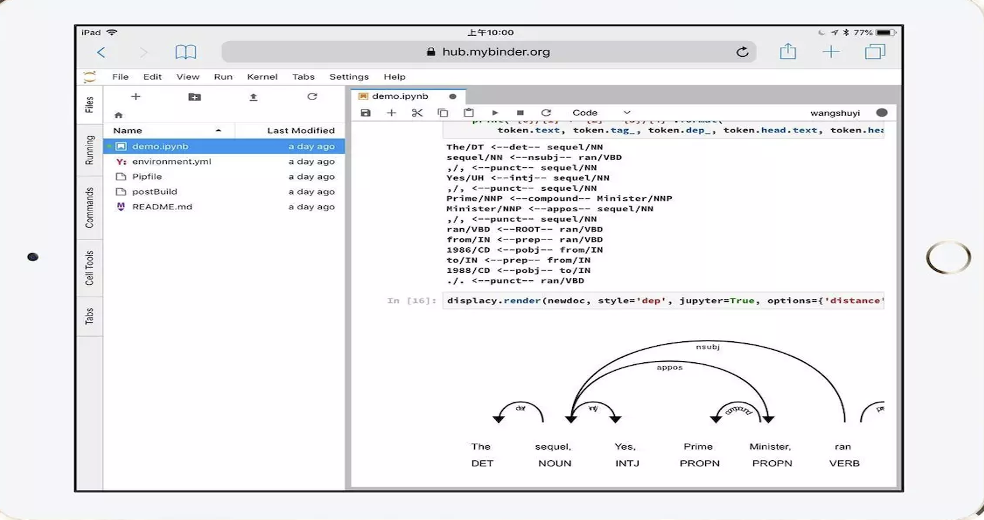Viewport: 984px width, 520px height.
Task: Refresh the file list icon
Action: click(312, 97)
